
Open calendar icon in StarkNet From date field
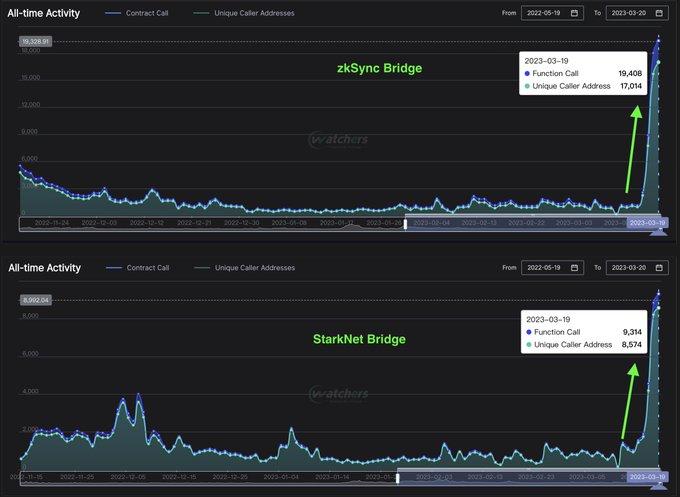[574, 268]
